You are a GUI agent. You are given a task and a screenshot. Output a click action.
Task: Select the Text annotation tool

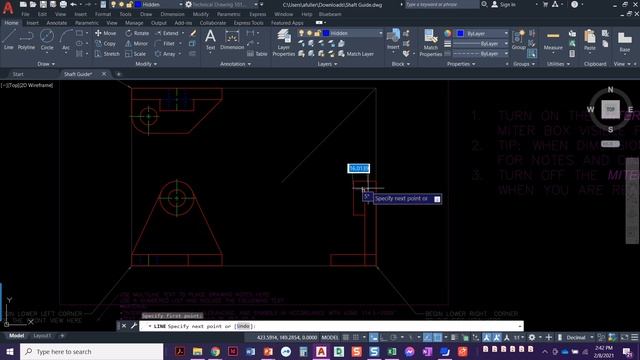click(210, 40)
